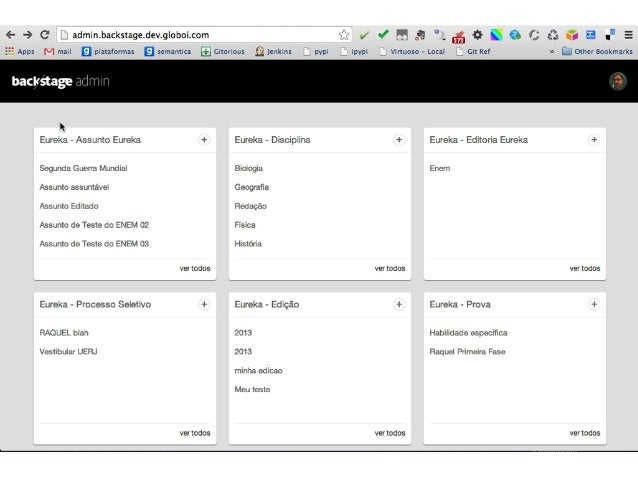
Task: Open Vestibular UERJ entry
Action: (68, 352)
